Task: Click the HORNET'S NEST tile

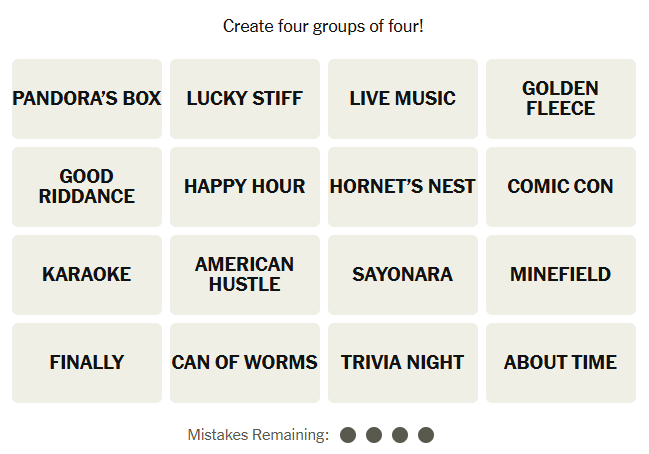Action: pyautogui.click(x=403, y=187)
